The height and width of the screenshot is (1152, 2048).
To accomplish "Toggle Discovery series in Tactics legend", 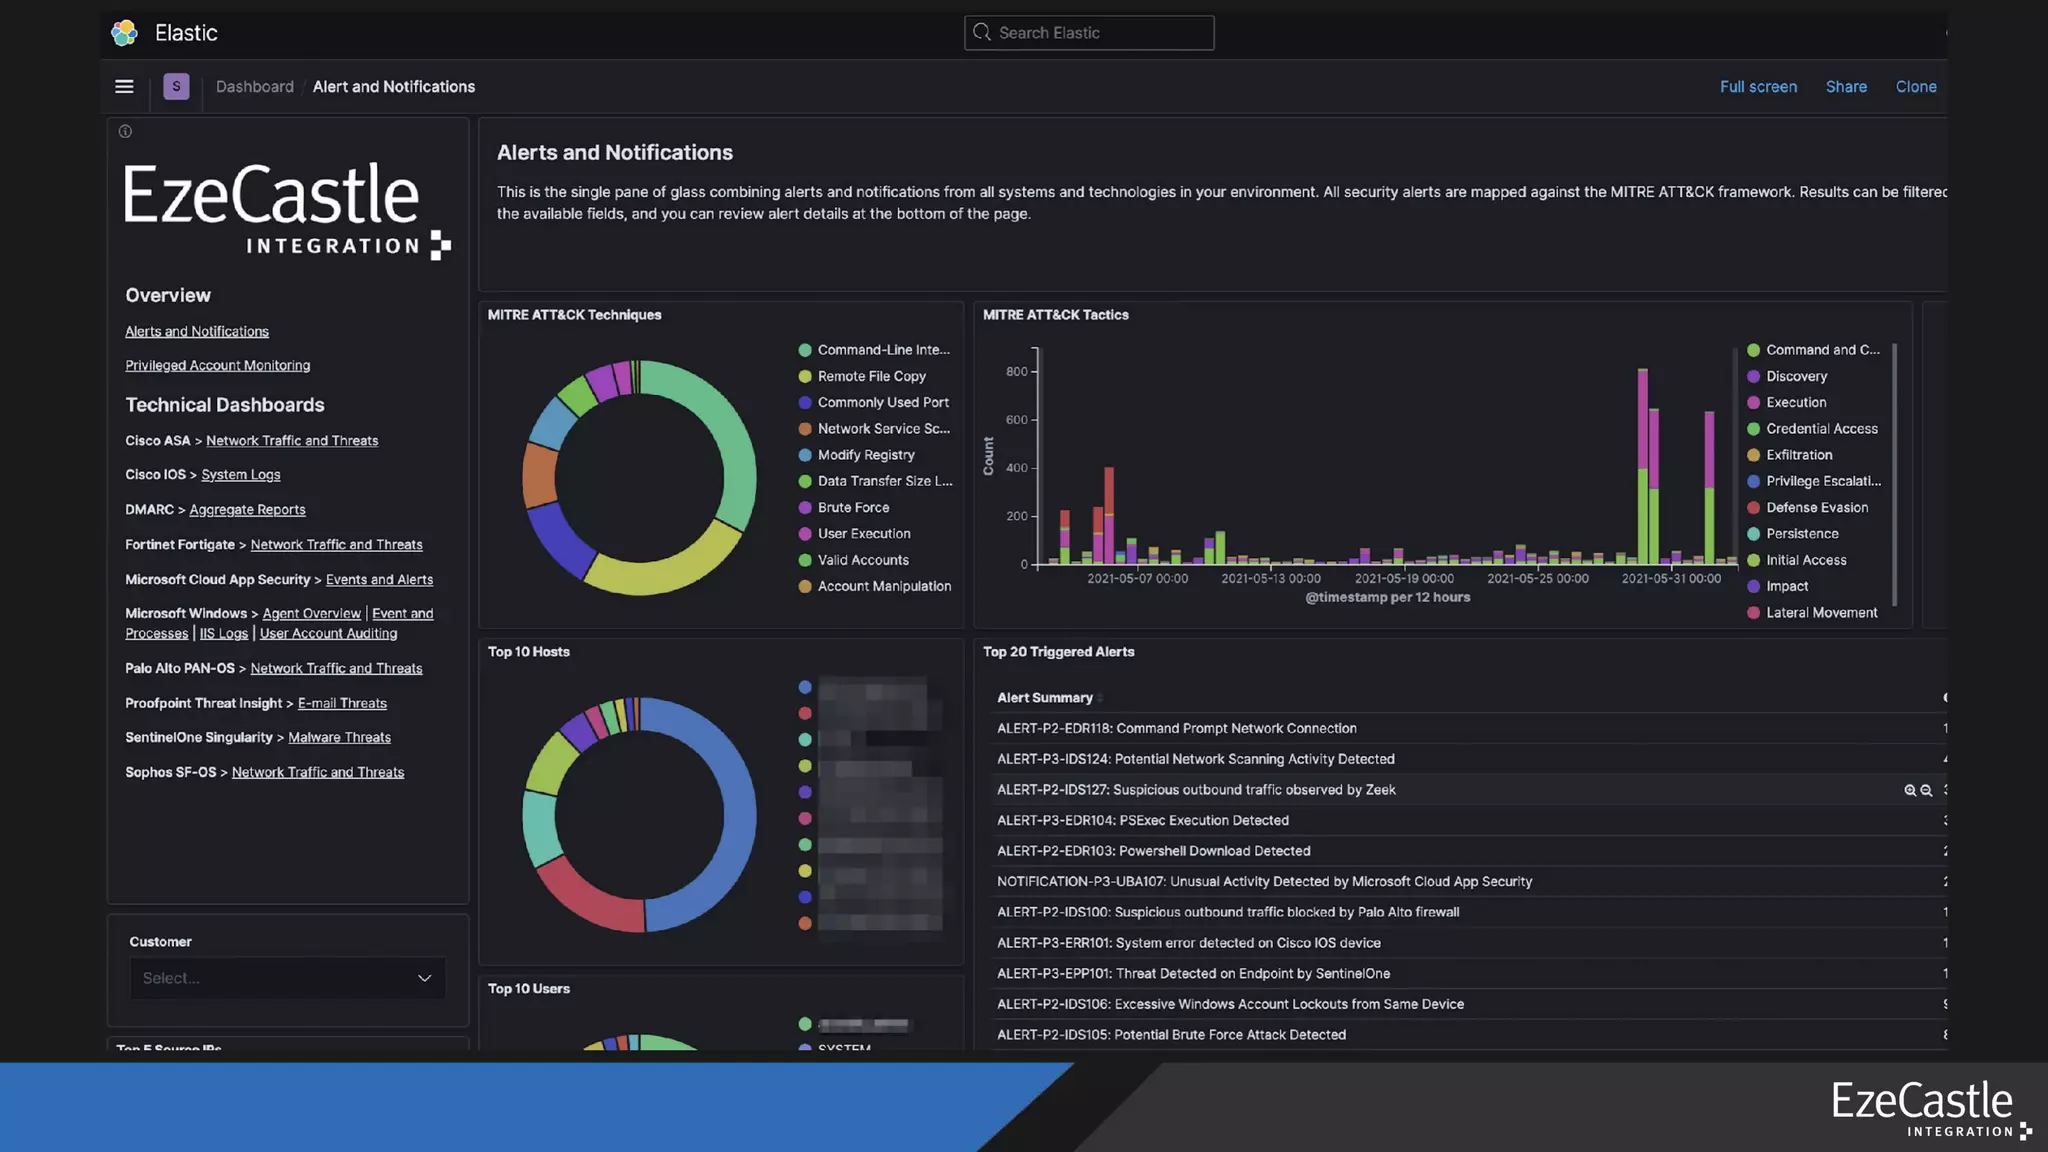I will point(1796,377).
